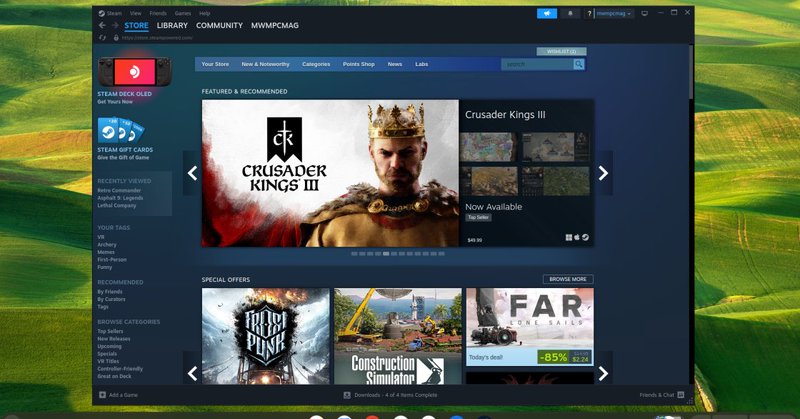Browse Controller-Friendly category

click(x=120, y=368)
